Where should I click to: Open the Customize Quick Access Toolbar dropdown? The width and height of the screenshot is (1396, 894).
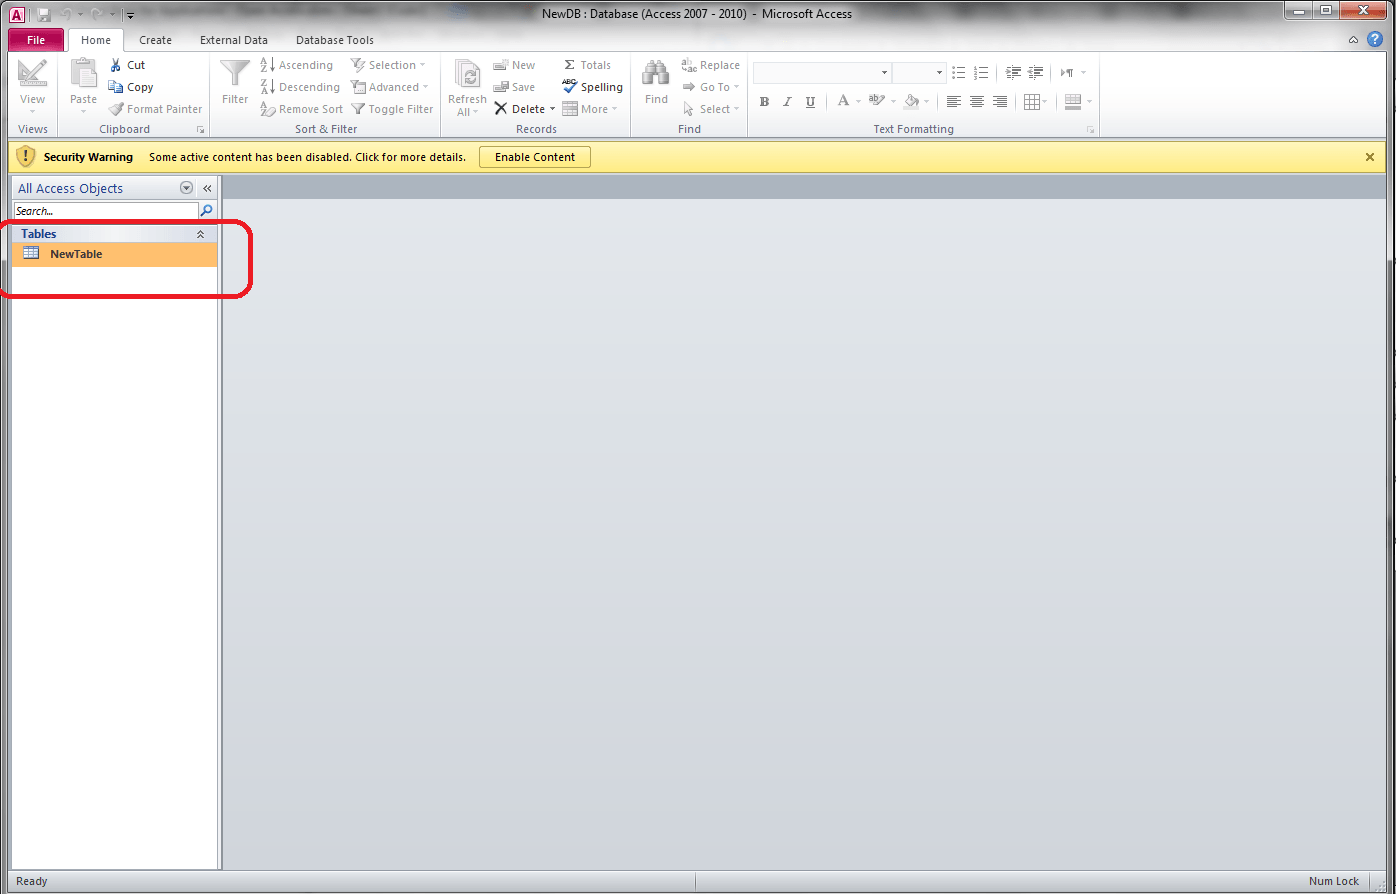[x=130, y=15]
